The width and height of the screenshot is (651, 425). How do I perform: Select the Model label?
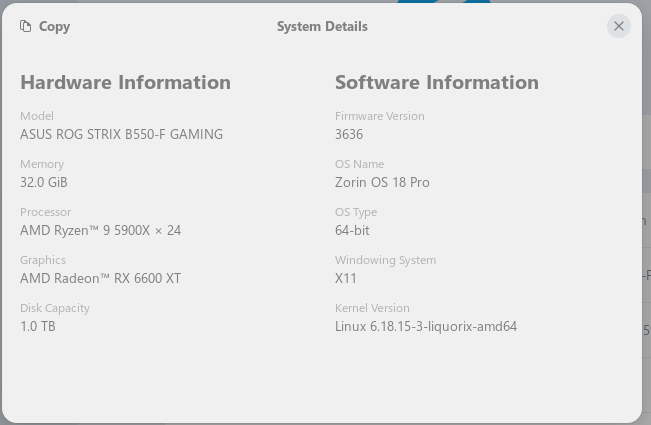(37, 116)
